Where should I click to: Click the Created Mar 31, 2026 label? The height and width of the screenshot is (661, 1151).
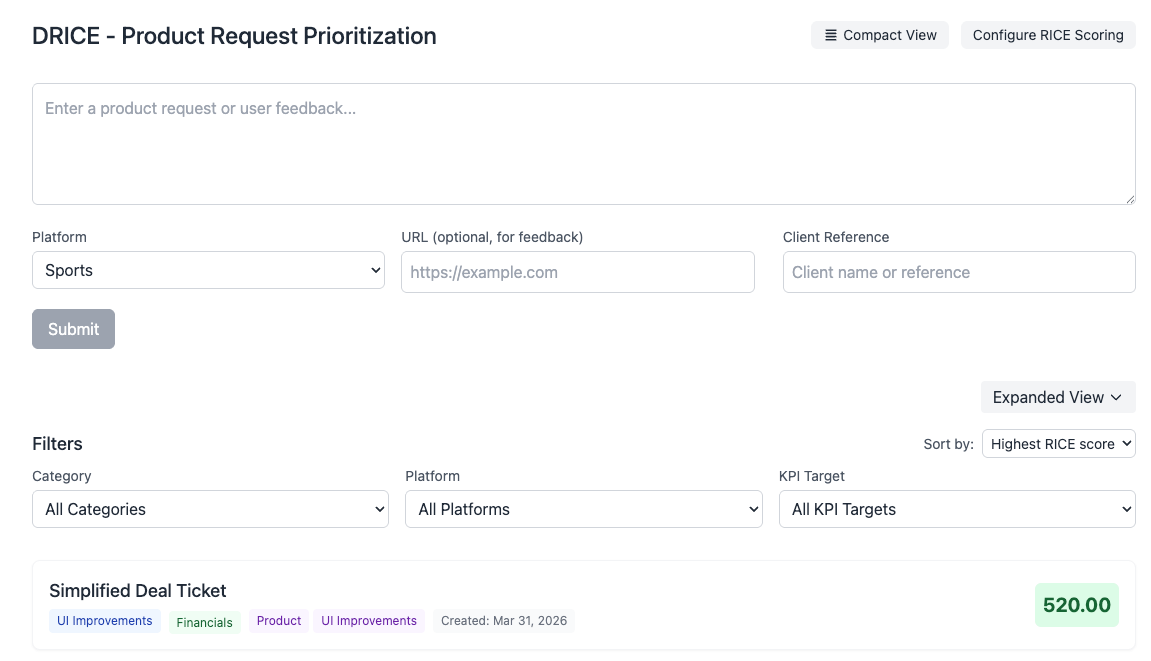coord(504,621)
